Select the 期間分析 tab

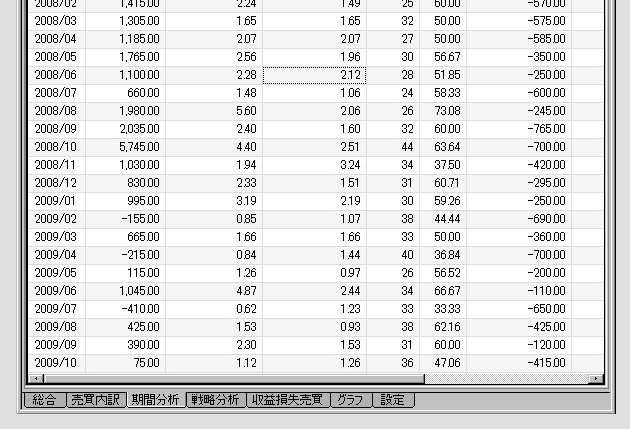coord(156,400)
